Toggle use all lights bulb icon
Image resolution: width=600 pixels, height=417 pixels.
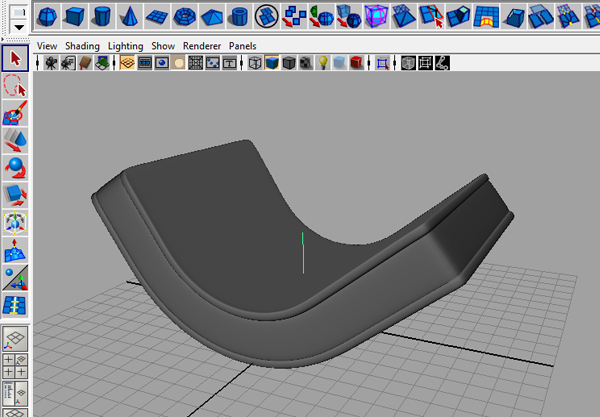tap(323, 63)
